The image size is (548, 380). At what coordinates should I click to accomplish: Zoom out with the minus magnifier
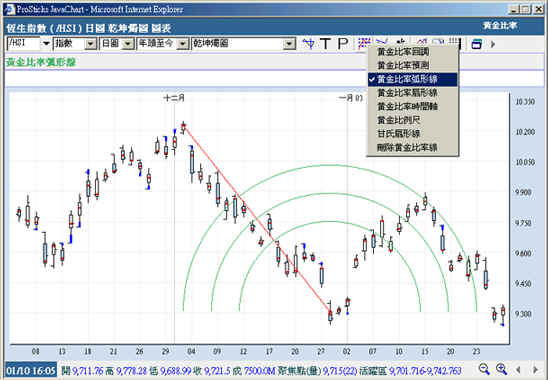click(484, 369)
